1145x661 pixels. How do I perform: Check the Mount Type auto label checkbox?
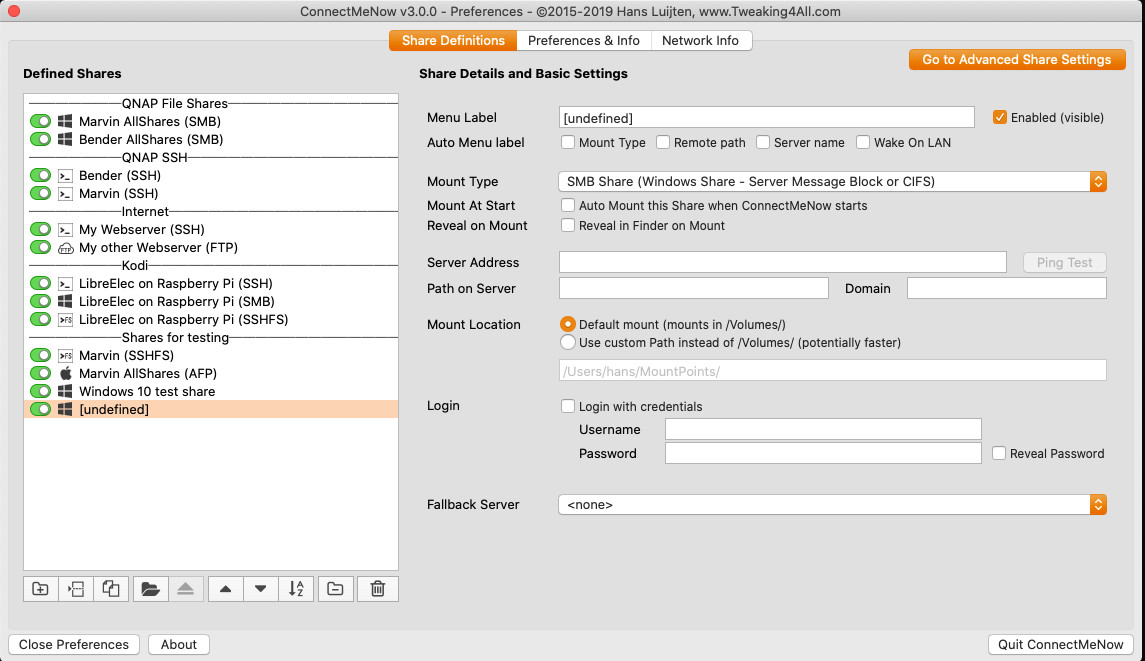pos(567,142)
